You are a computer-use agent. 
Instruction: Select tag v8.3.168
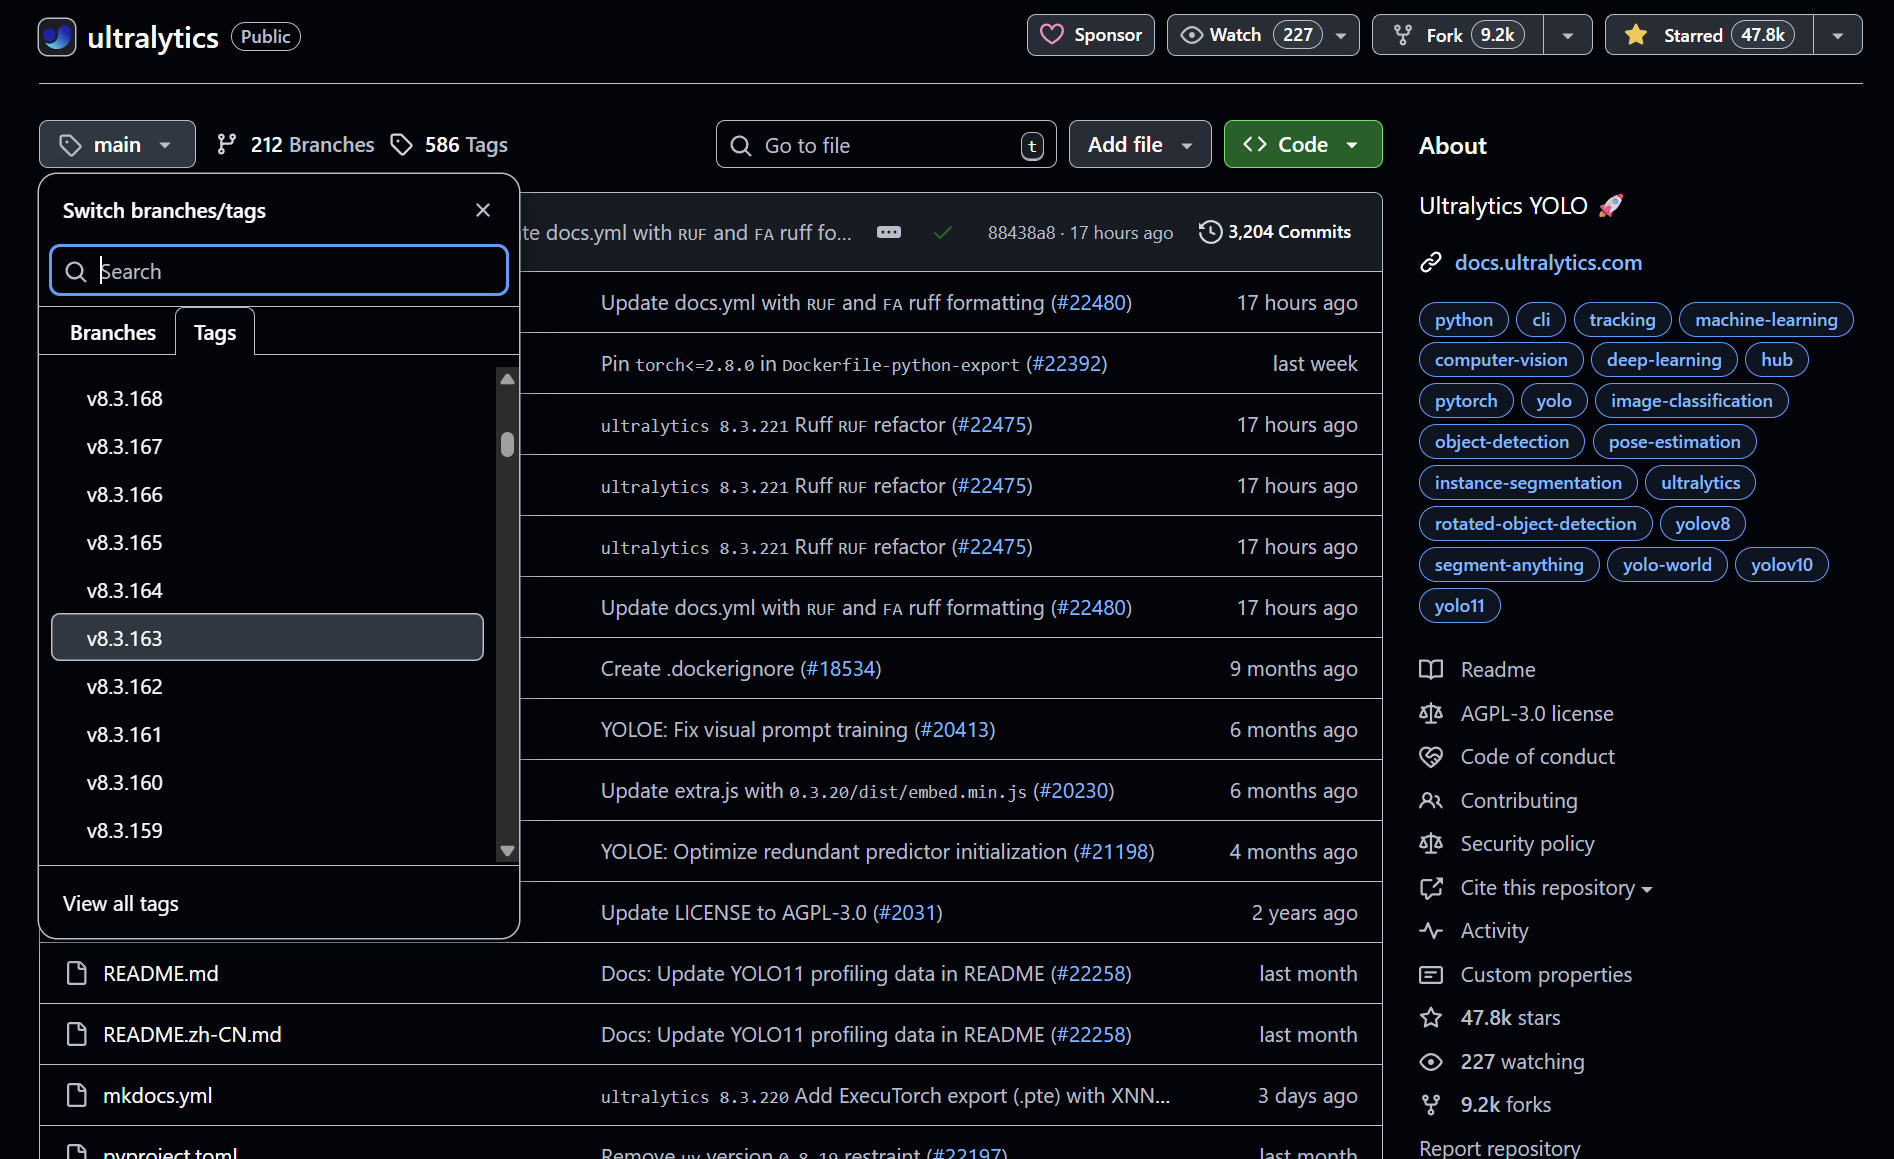point(267,399)
